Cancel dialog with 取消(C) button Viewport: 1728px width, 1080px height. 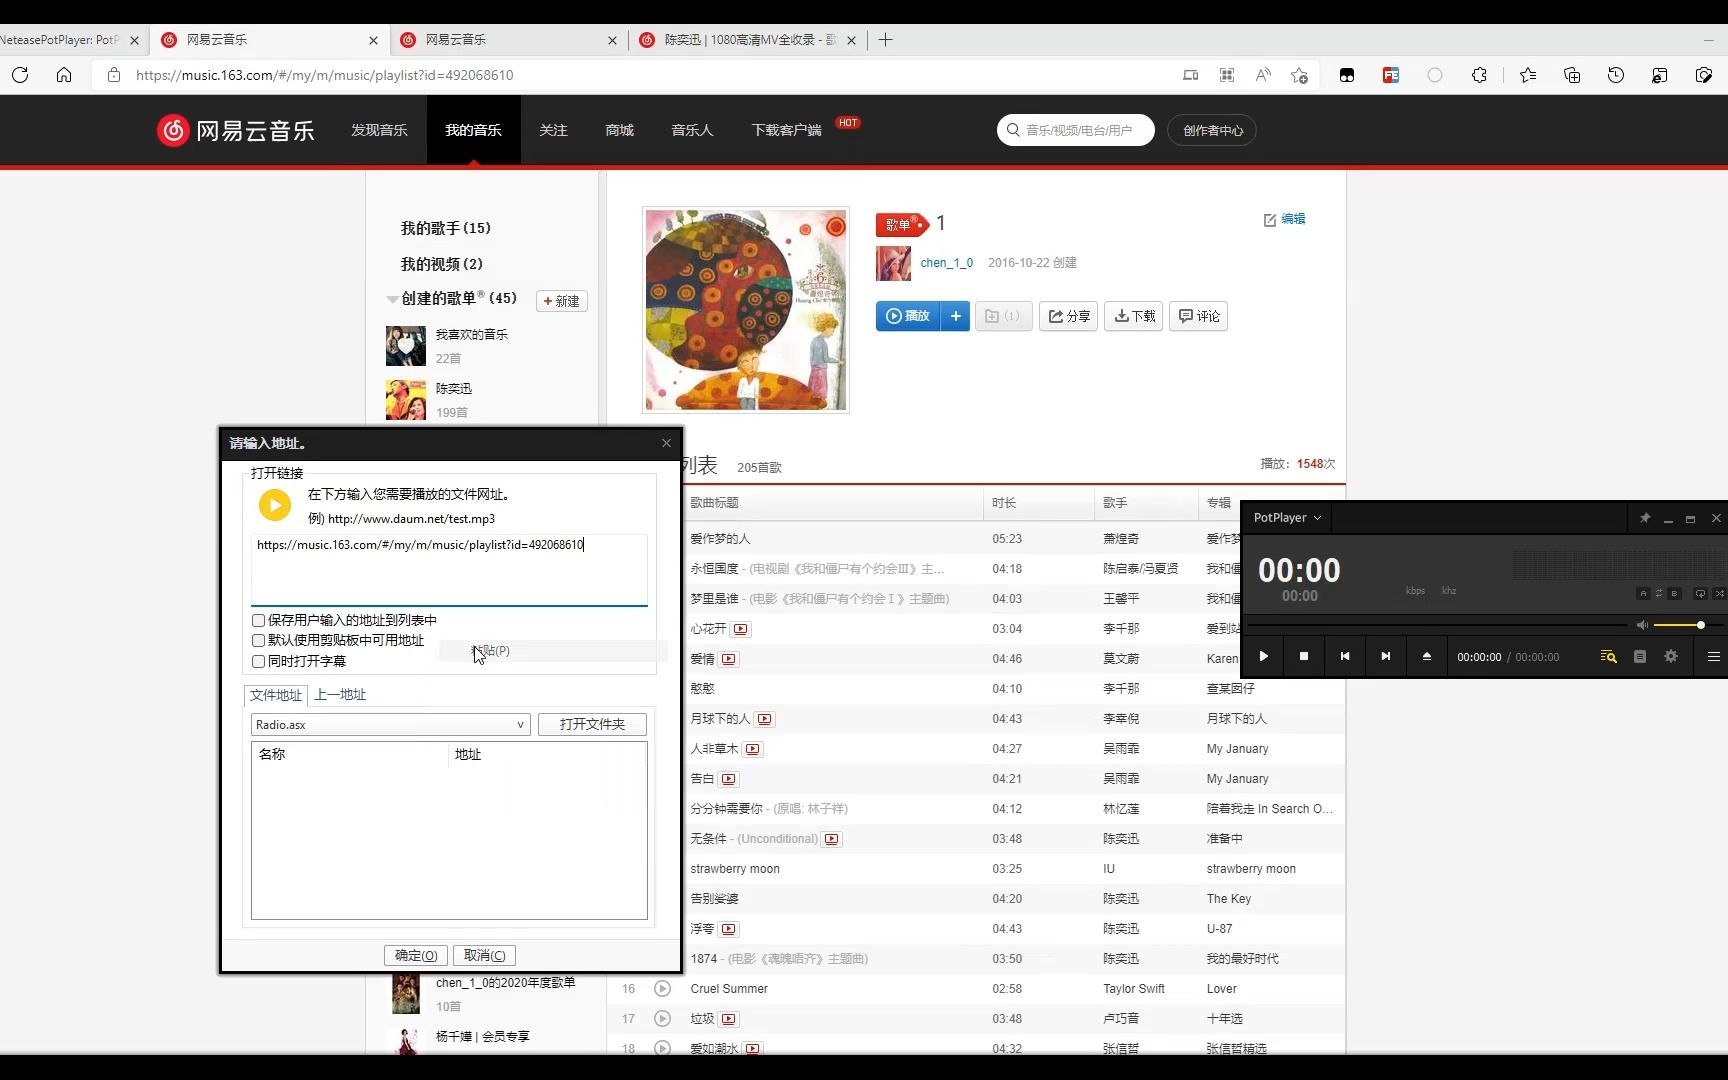pos(484,955)
